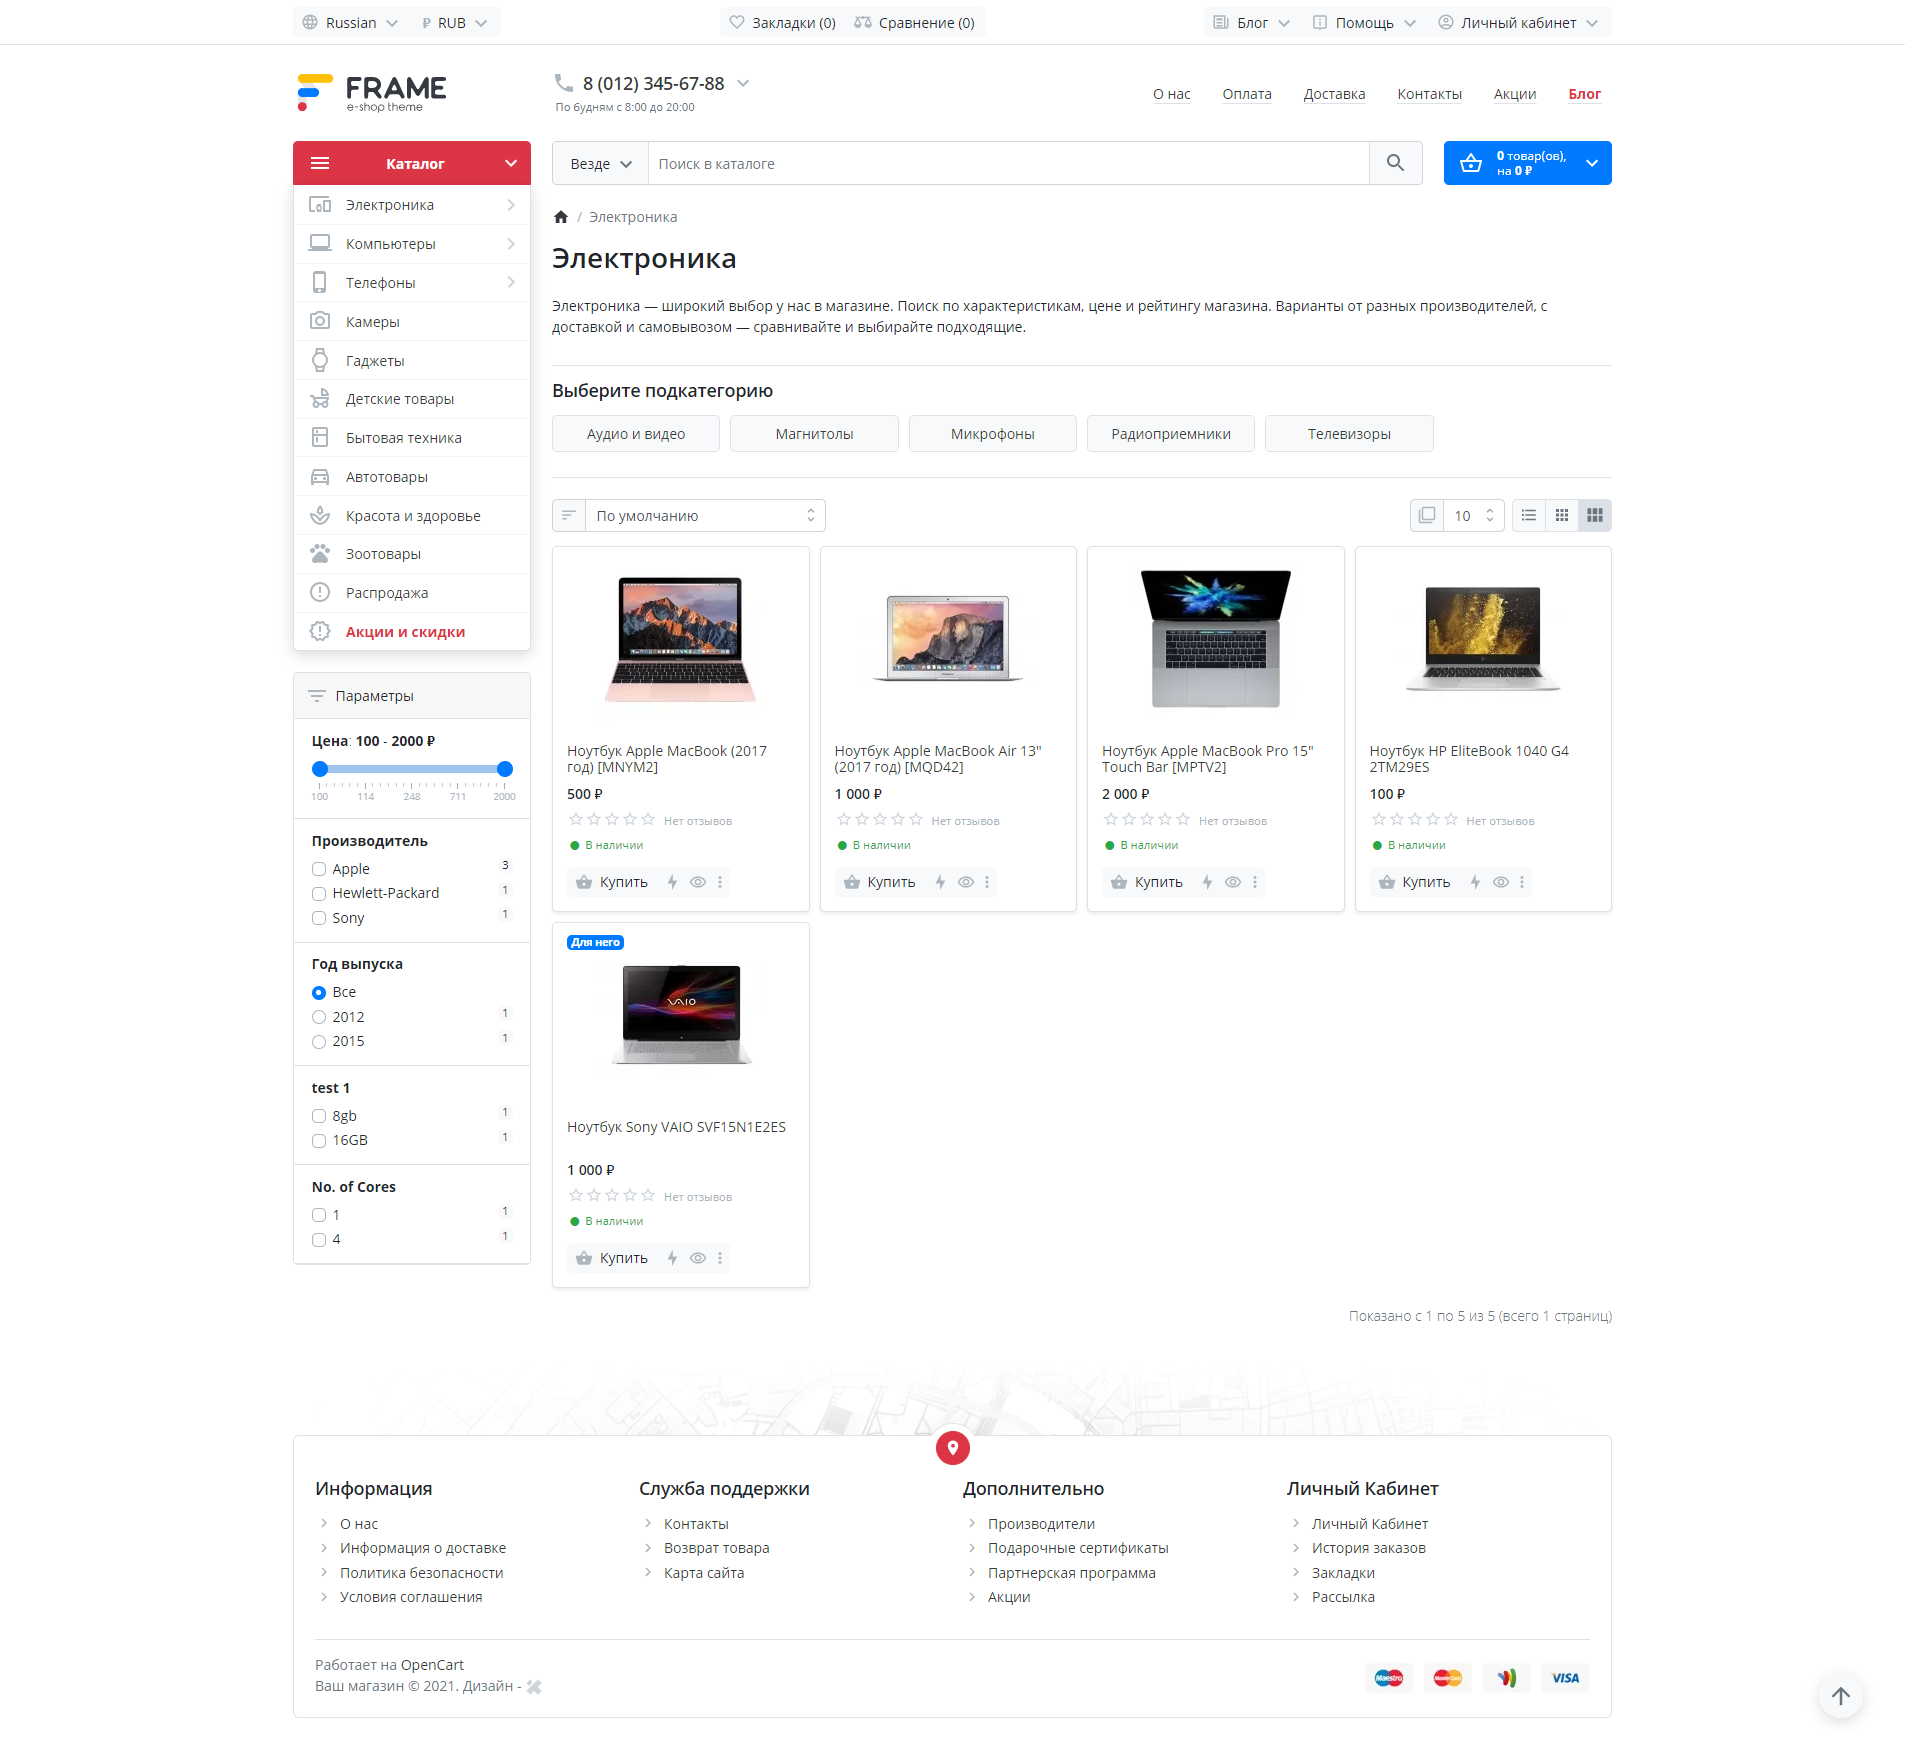Open Компьютеры catalog category
This screenshot has height=1760, width=1905.
[x=412, y=244]
